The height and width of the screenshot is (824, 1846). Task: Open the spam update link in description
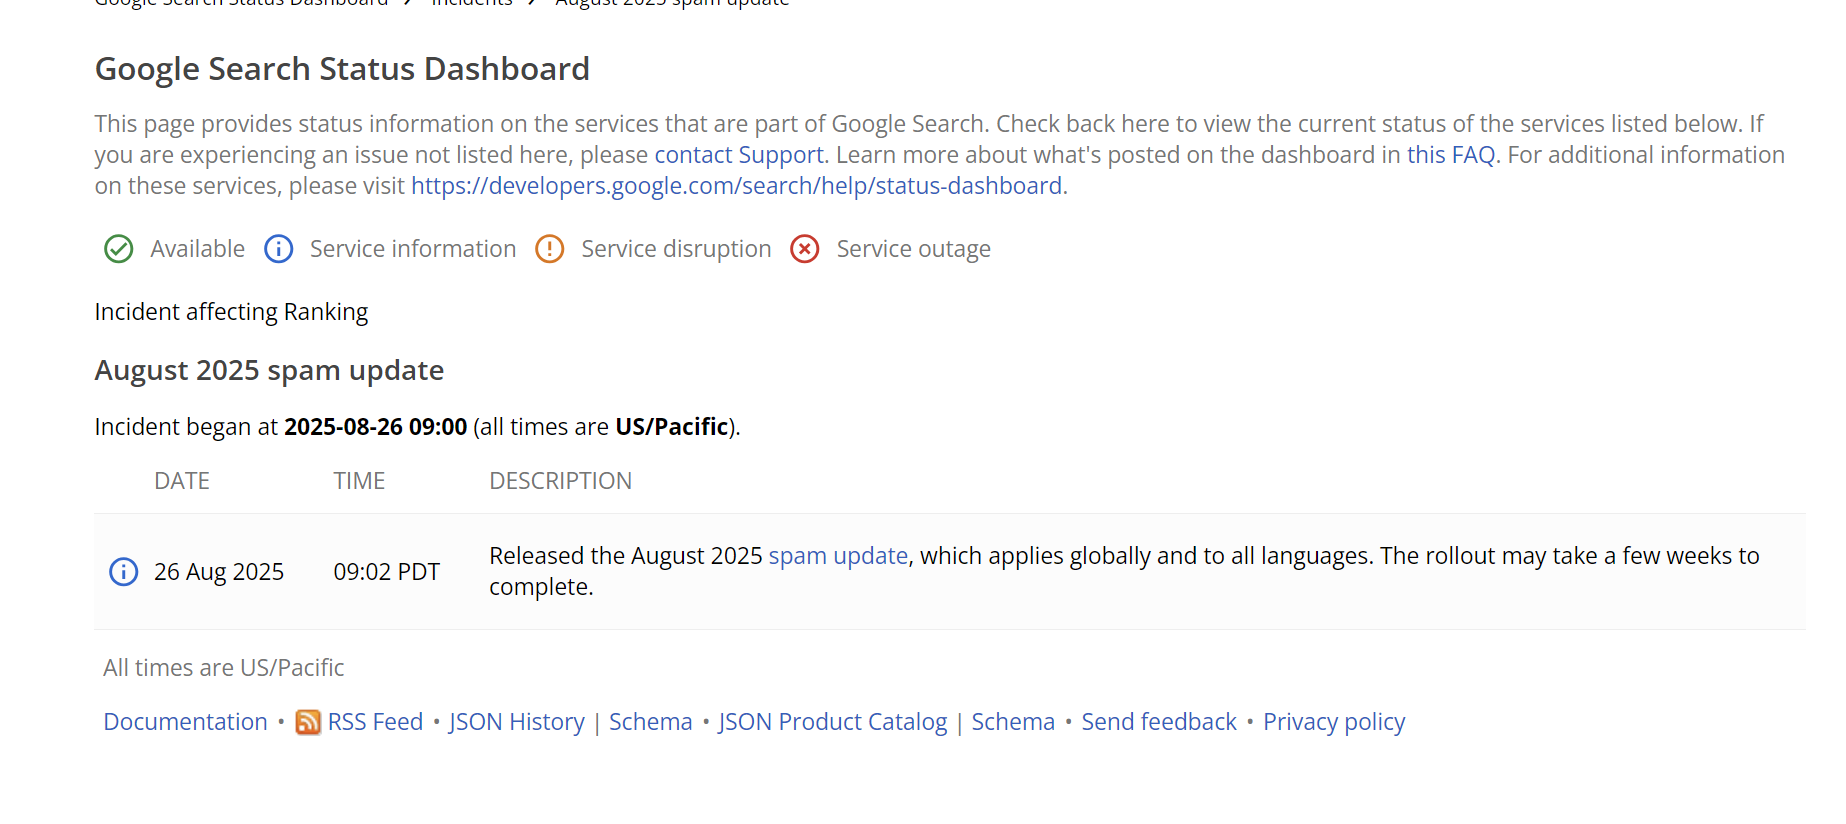pyautogui.click(x=838, y=556)
